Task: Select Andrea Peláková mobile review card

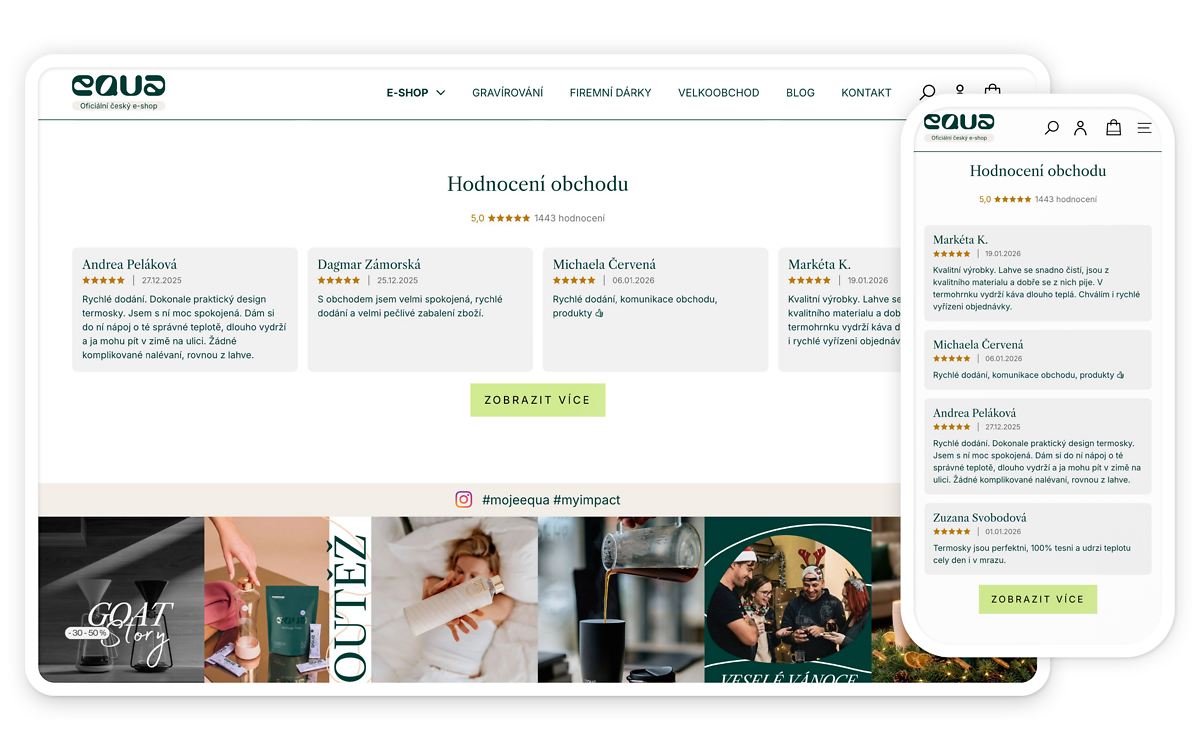Action: point(1038,446)
